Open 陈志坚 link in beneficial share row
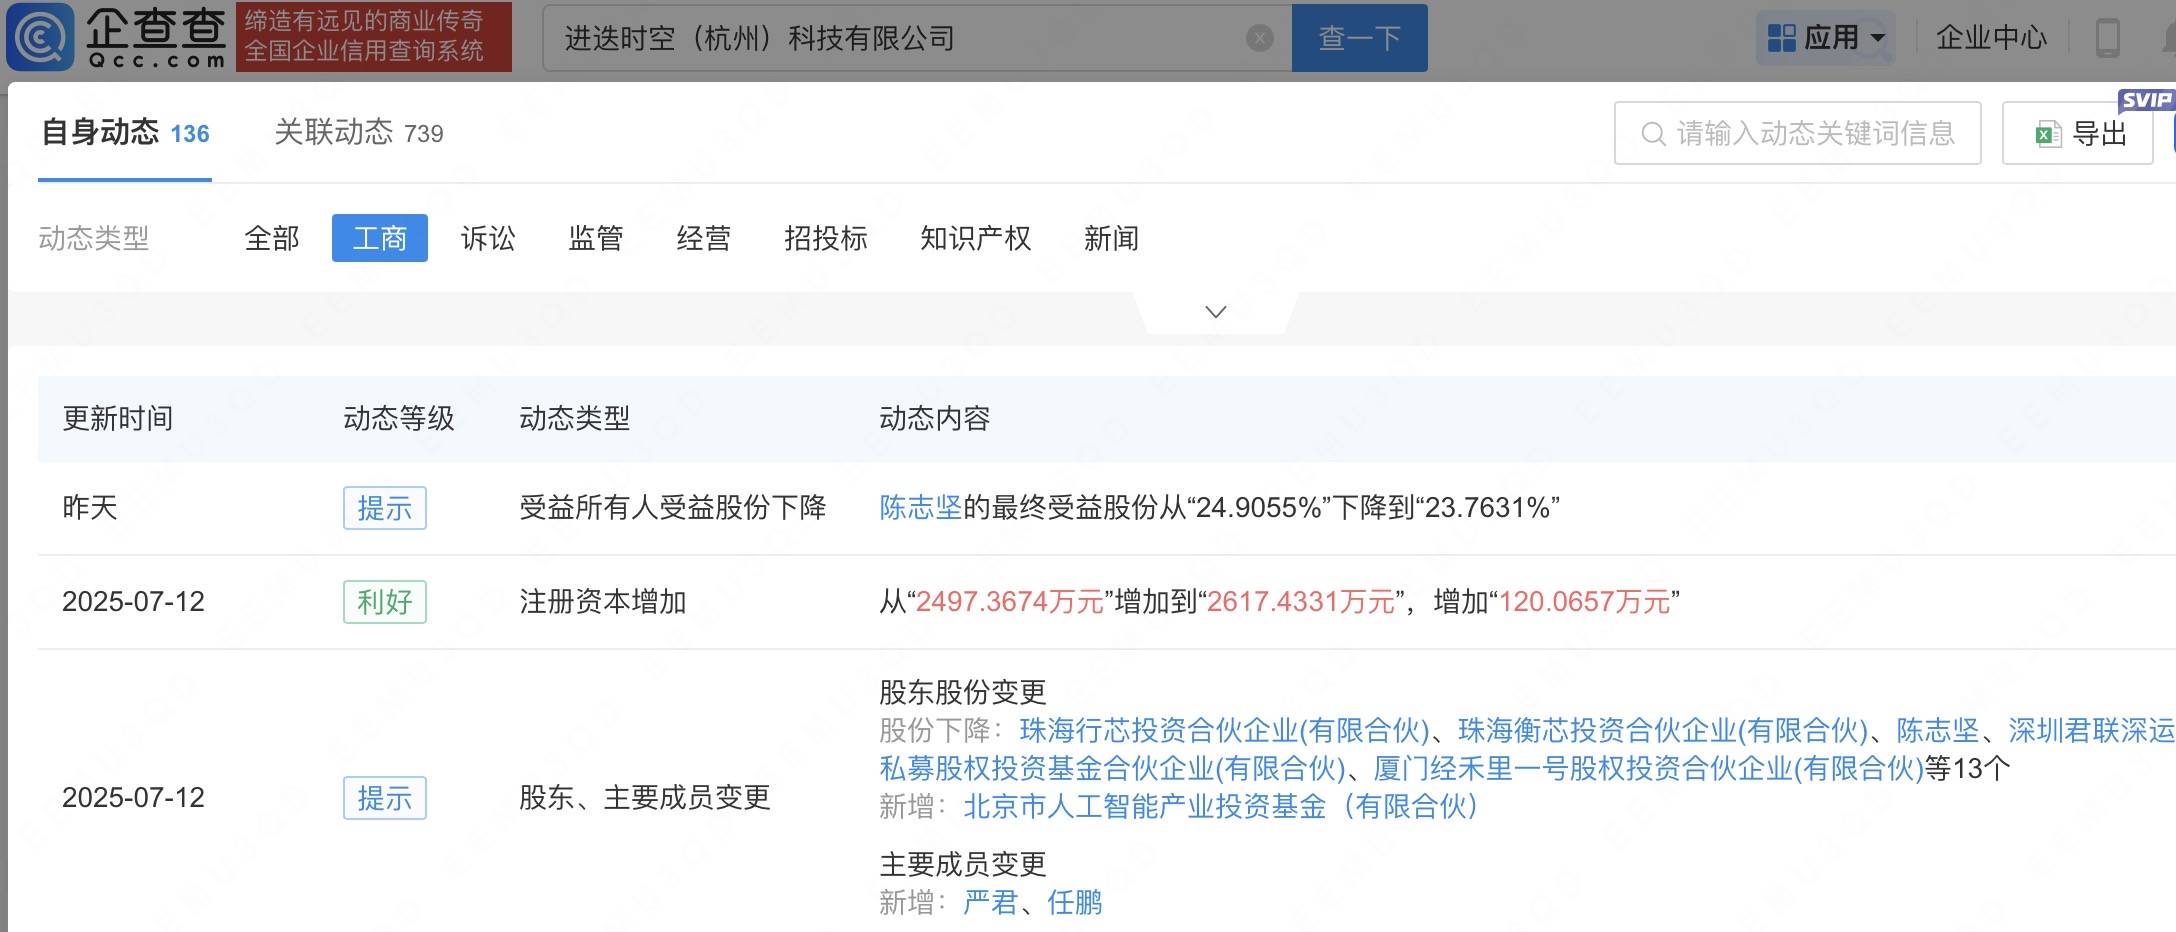Screen dimensions: 2176x932 (920, 508)
